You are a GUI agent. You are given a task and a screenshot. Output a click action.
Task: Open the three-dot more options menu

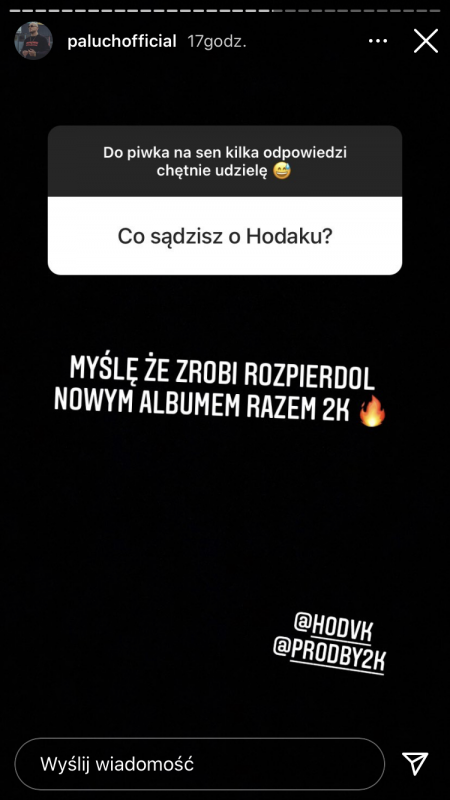[x=378, y=41]
